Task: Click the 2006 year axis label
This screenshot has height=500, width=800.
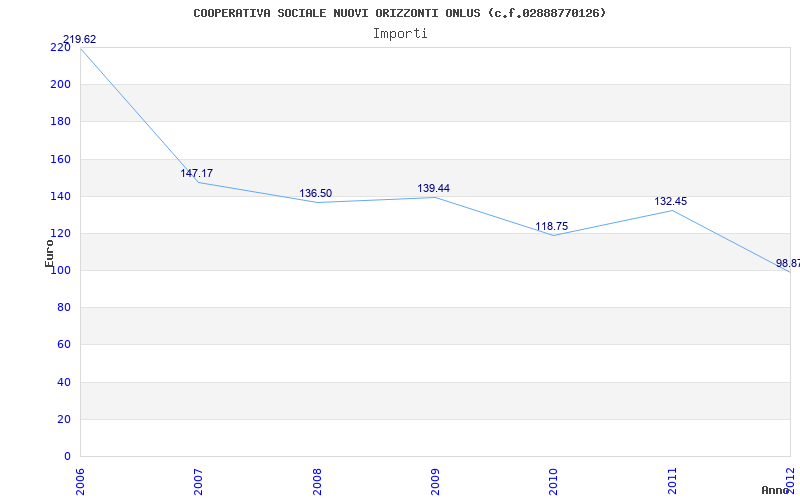Action: tap(81, 479)
